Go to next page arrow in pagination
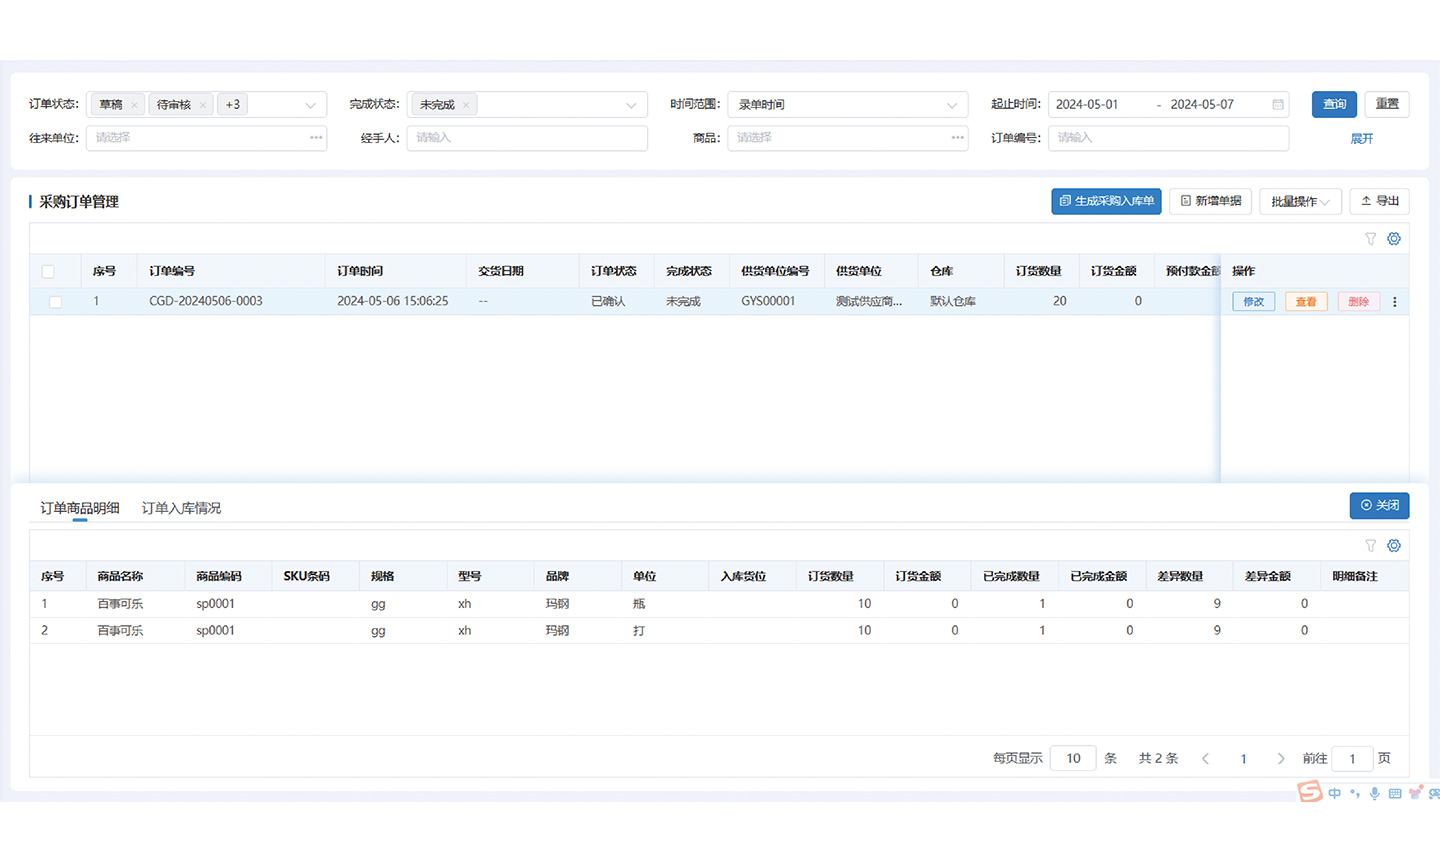Screen dimensions: 1440x860 click(1281, 759)
